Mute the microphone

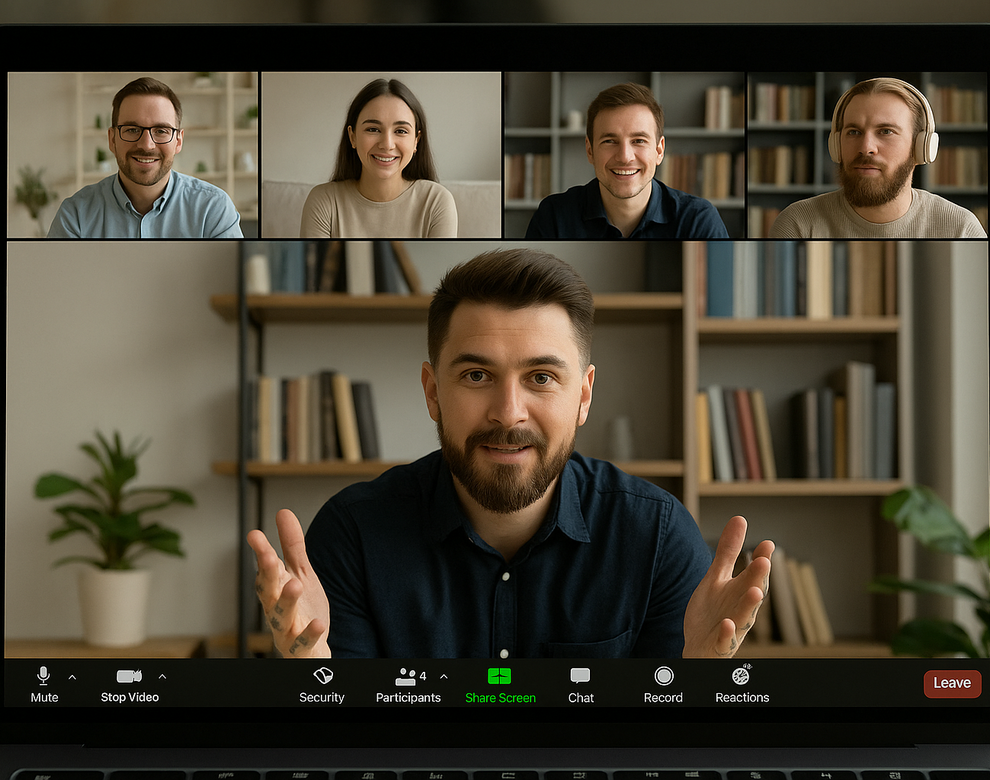click(44, 684)
